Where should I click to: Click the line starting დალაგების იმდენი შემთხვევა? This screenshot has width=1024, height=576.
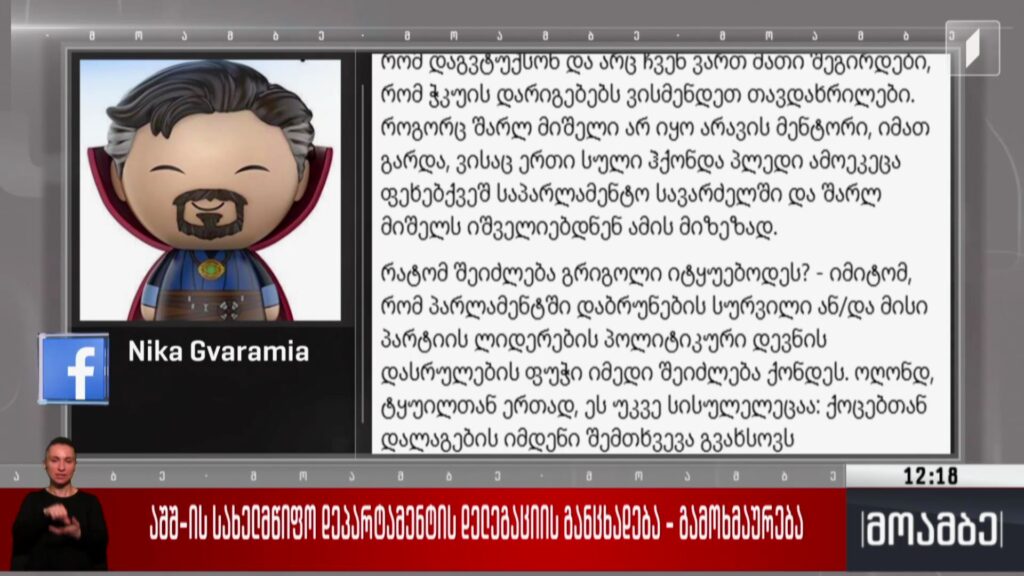pyautogui.click(x=587, y=439)
